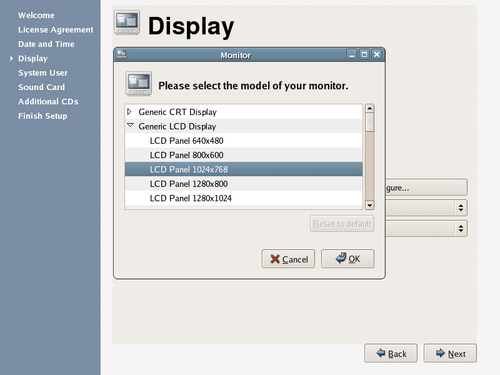The height and width of the screenshot is (375, 500).
Task: Select LCD Panel 1280x1024
Action: click(x=243, y=198)
